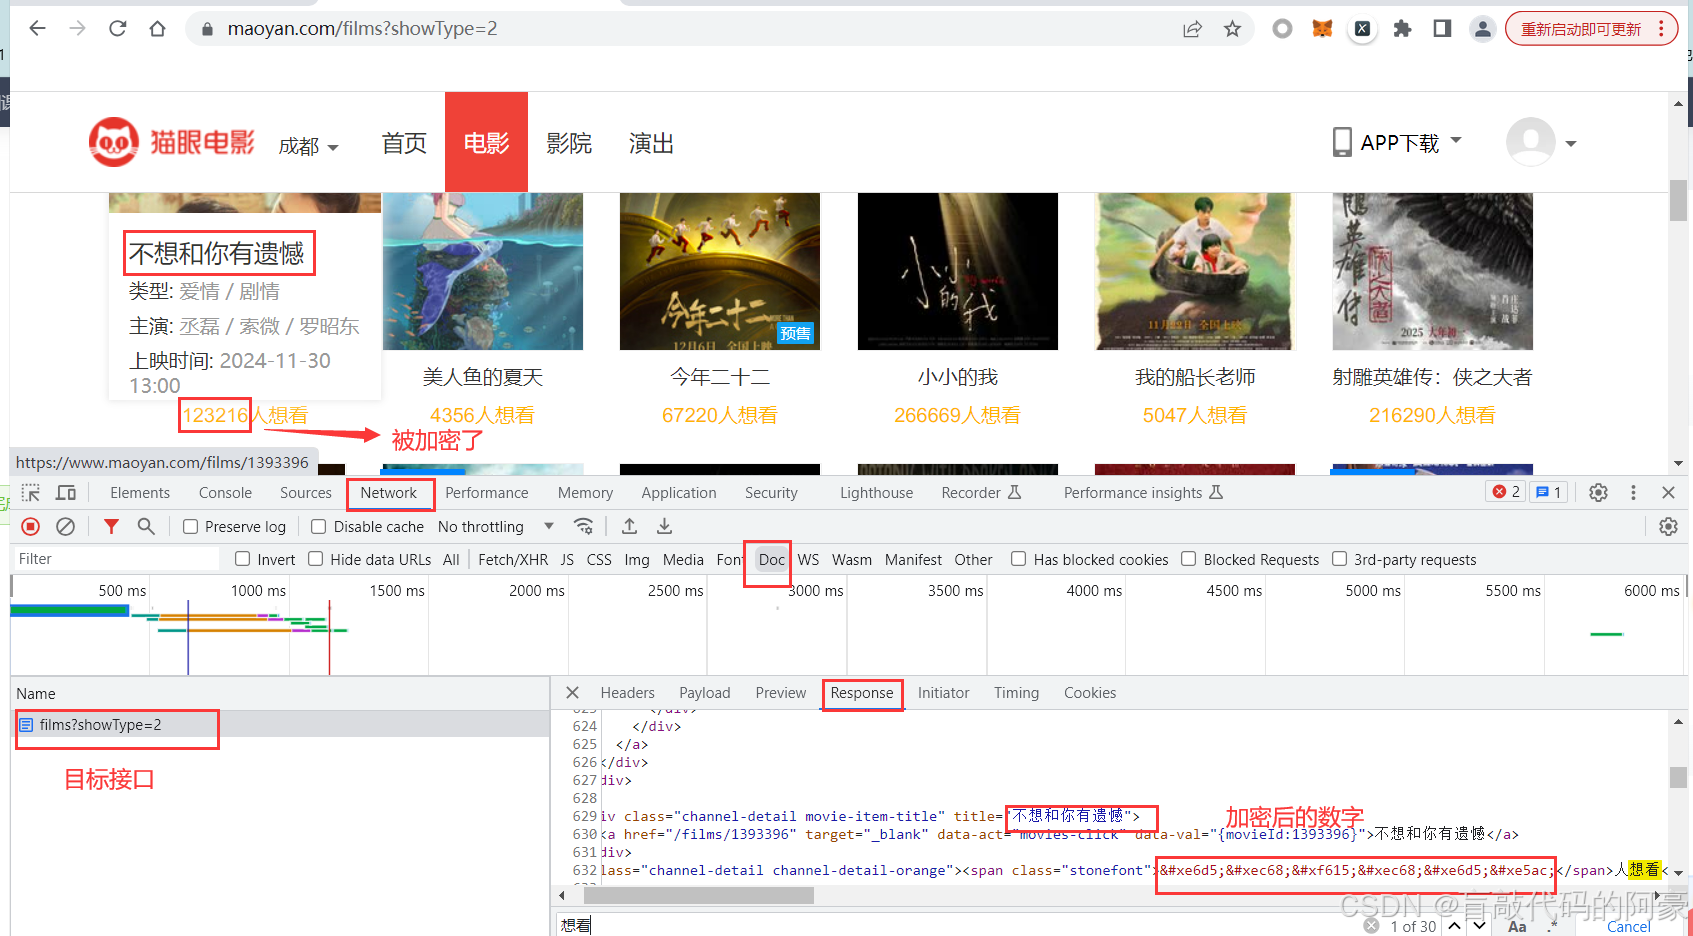The height and width of the screenshot is (936, 1693).
Task: Clear the network log
Action: [66, 526]
